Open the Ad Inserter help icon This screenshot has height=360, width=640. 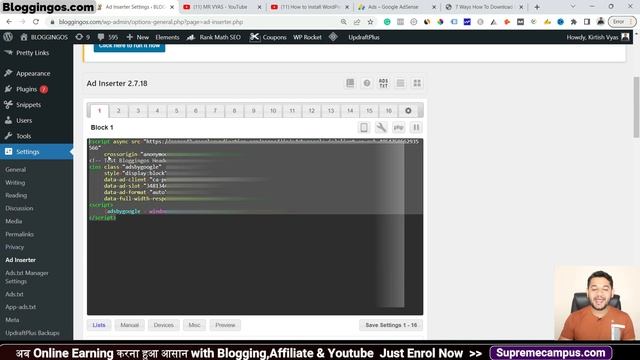(x=367, y=83)
